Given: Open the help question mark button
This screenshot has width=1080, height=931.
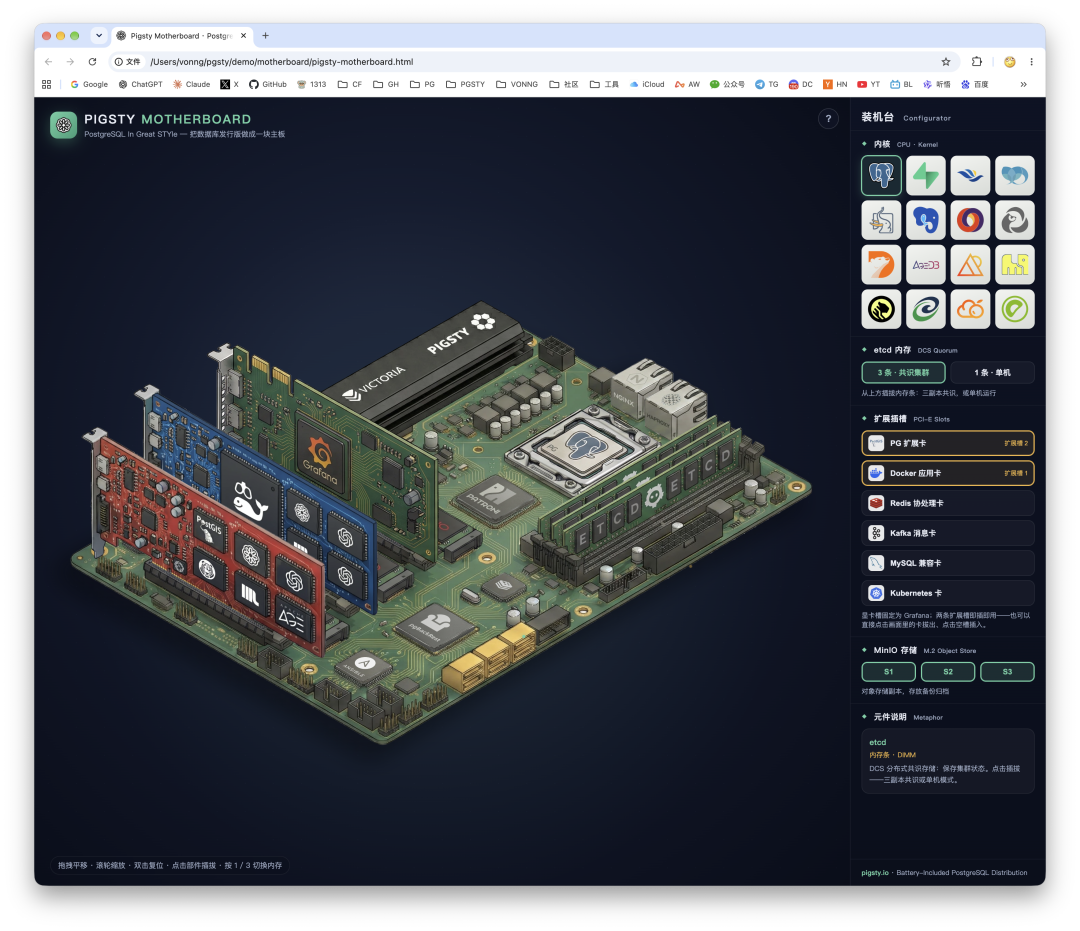Looking at the screenshot, I should pyautogui.click(x=828, y=118).
